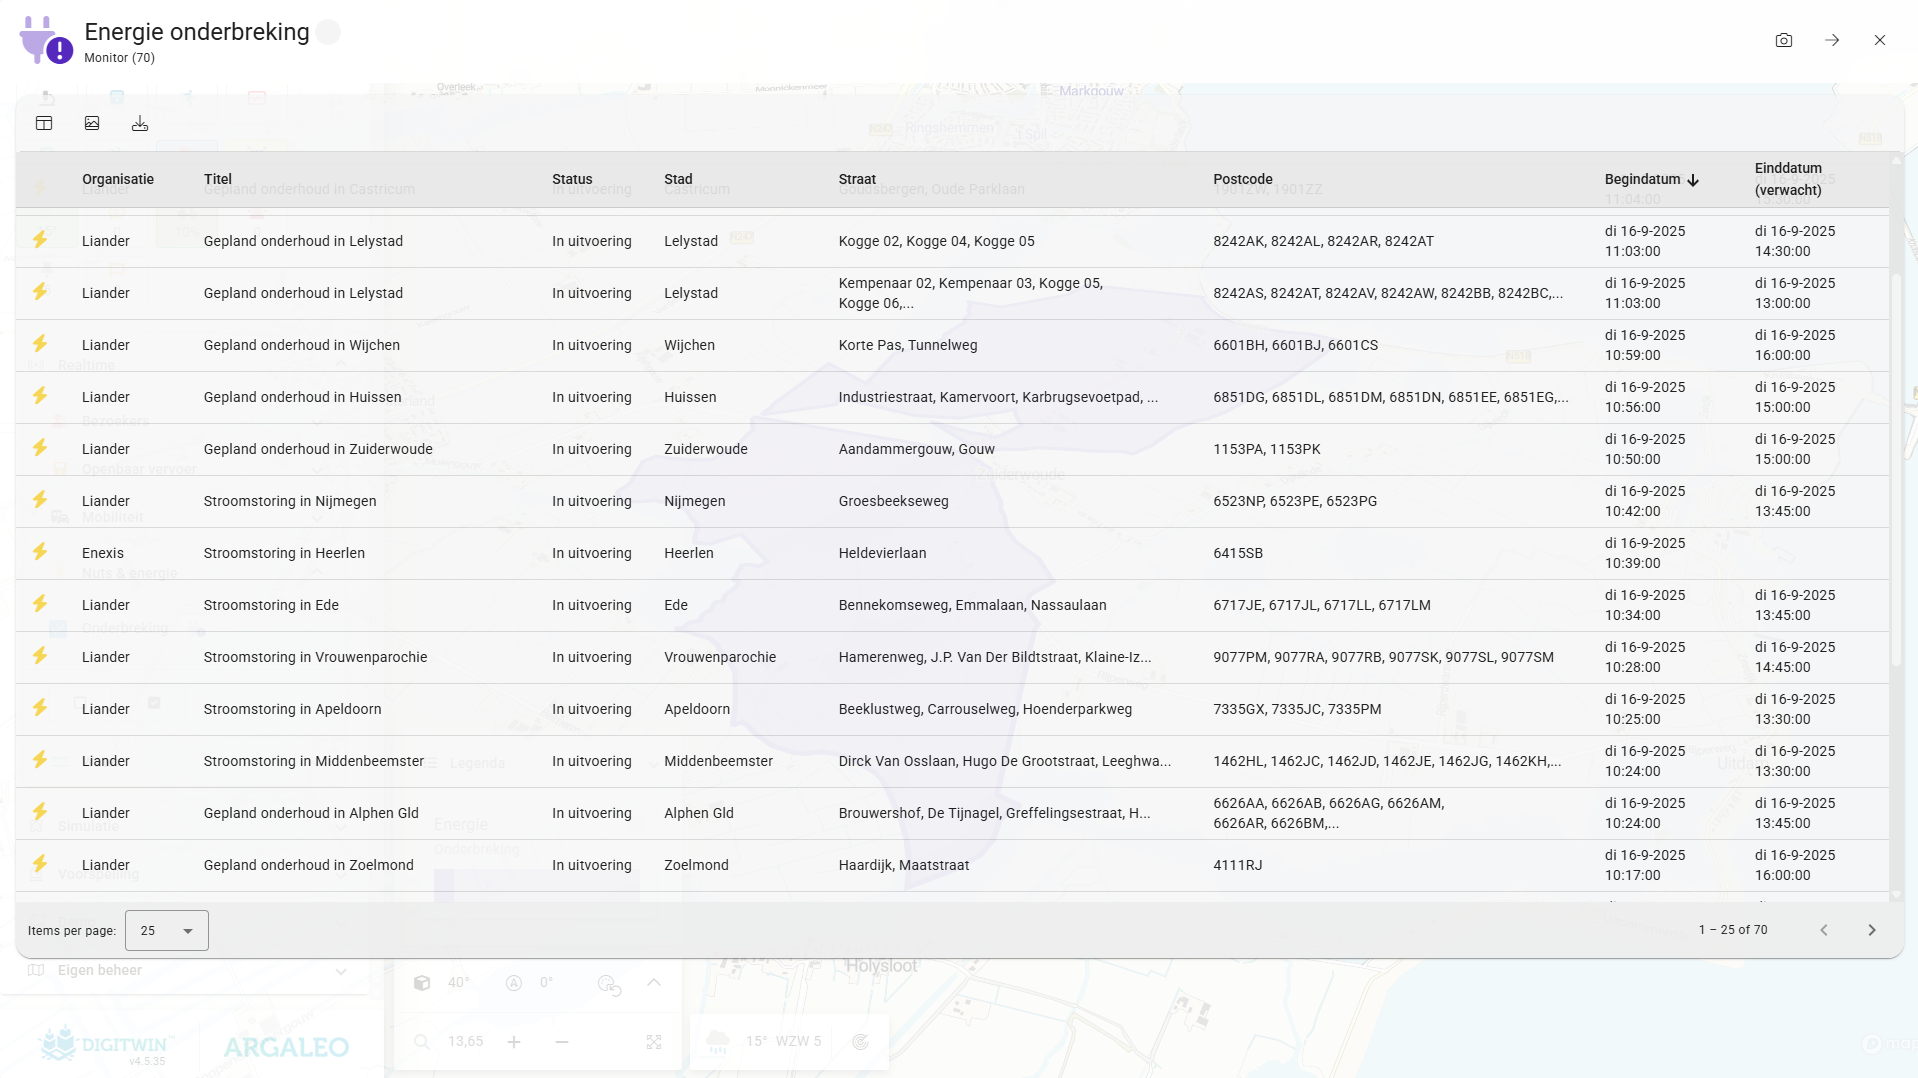Sort by the Organisatie column header
The height and width of the screenshot is (1078, 1918).
pos(118,179)
